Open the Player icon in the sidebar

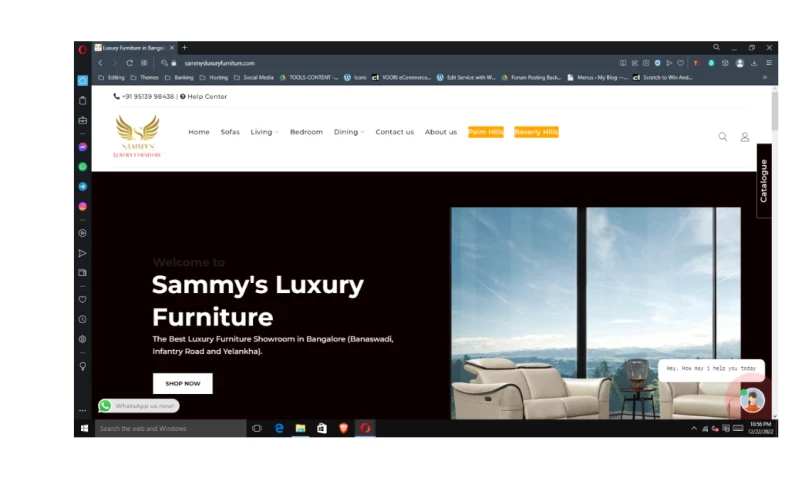(83, 233)
